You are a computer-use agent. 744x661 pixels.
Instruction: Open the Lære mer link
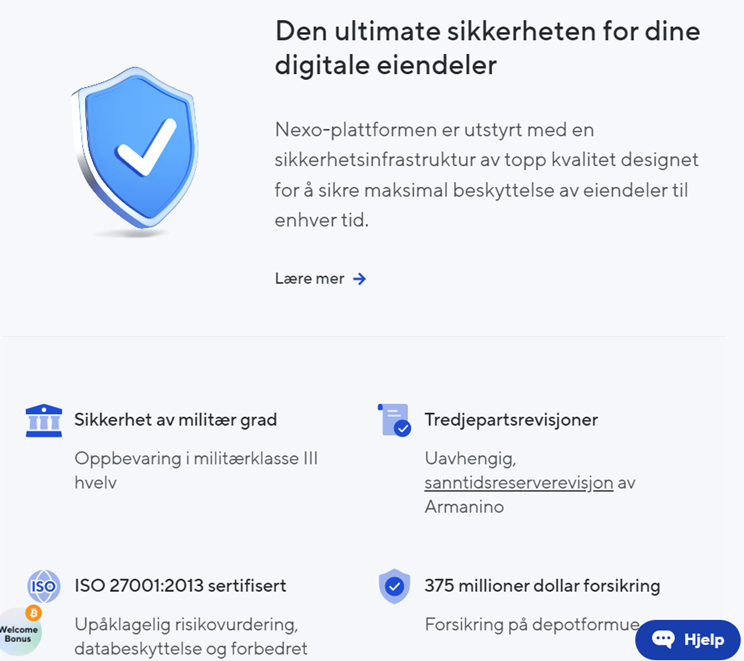pos(320,279)
